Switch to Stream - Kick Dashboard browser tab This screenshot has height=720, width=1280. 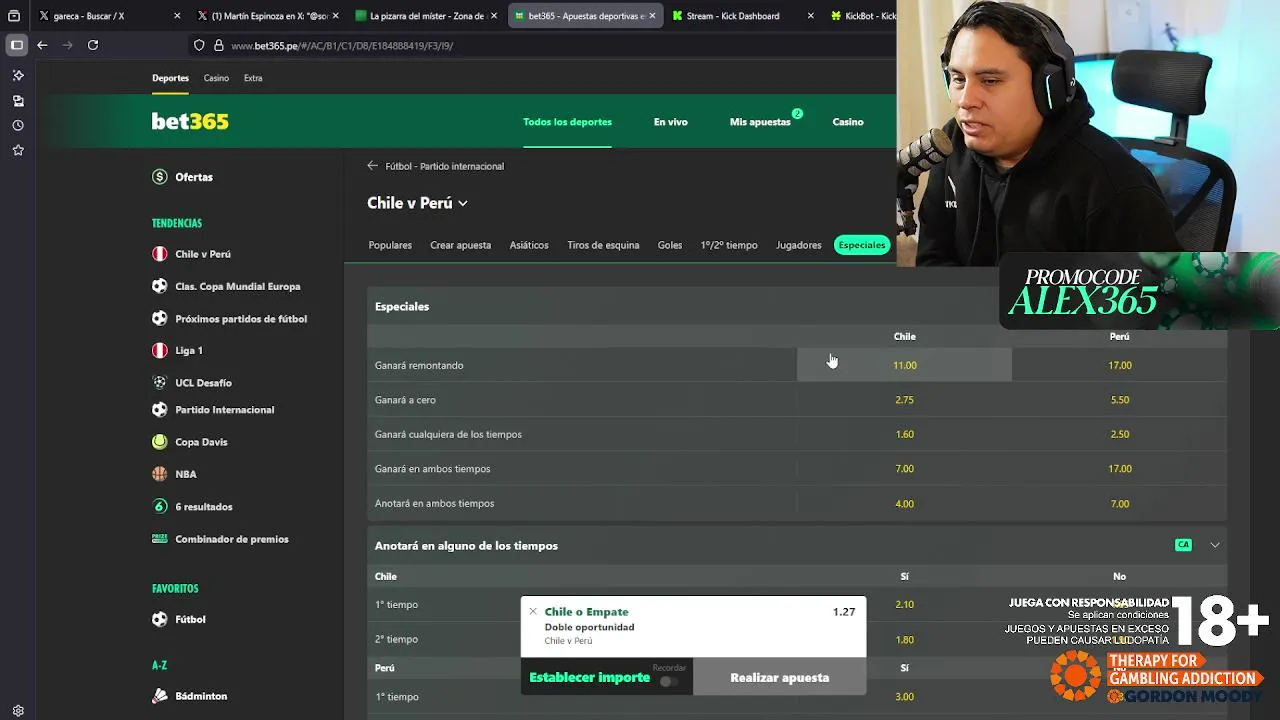[743, 16]
